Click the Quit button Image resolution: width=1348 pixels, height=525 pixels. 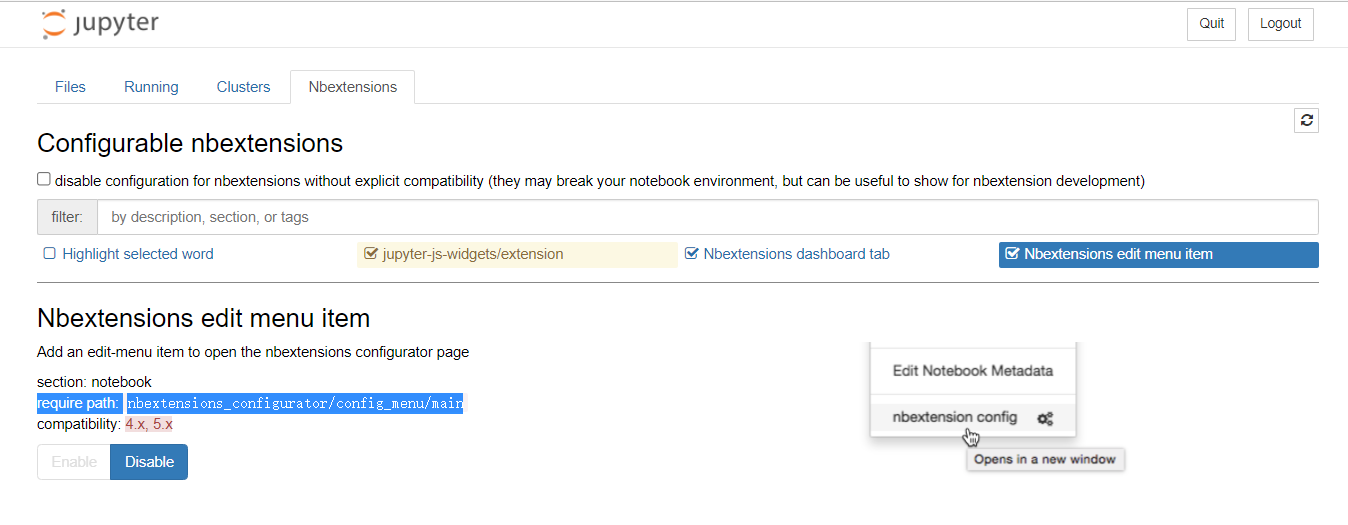coord(1211,24)
